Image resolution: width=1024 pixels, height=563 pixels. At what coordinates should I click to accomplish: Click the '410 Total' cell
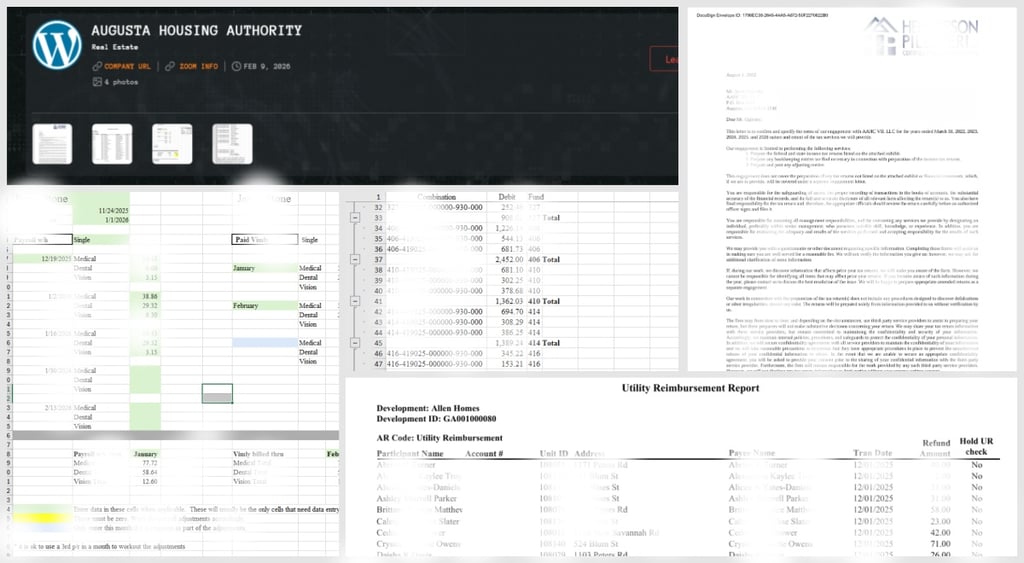coord(544,301)
